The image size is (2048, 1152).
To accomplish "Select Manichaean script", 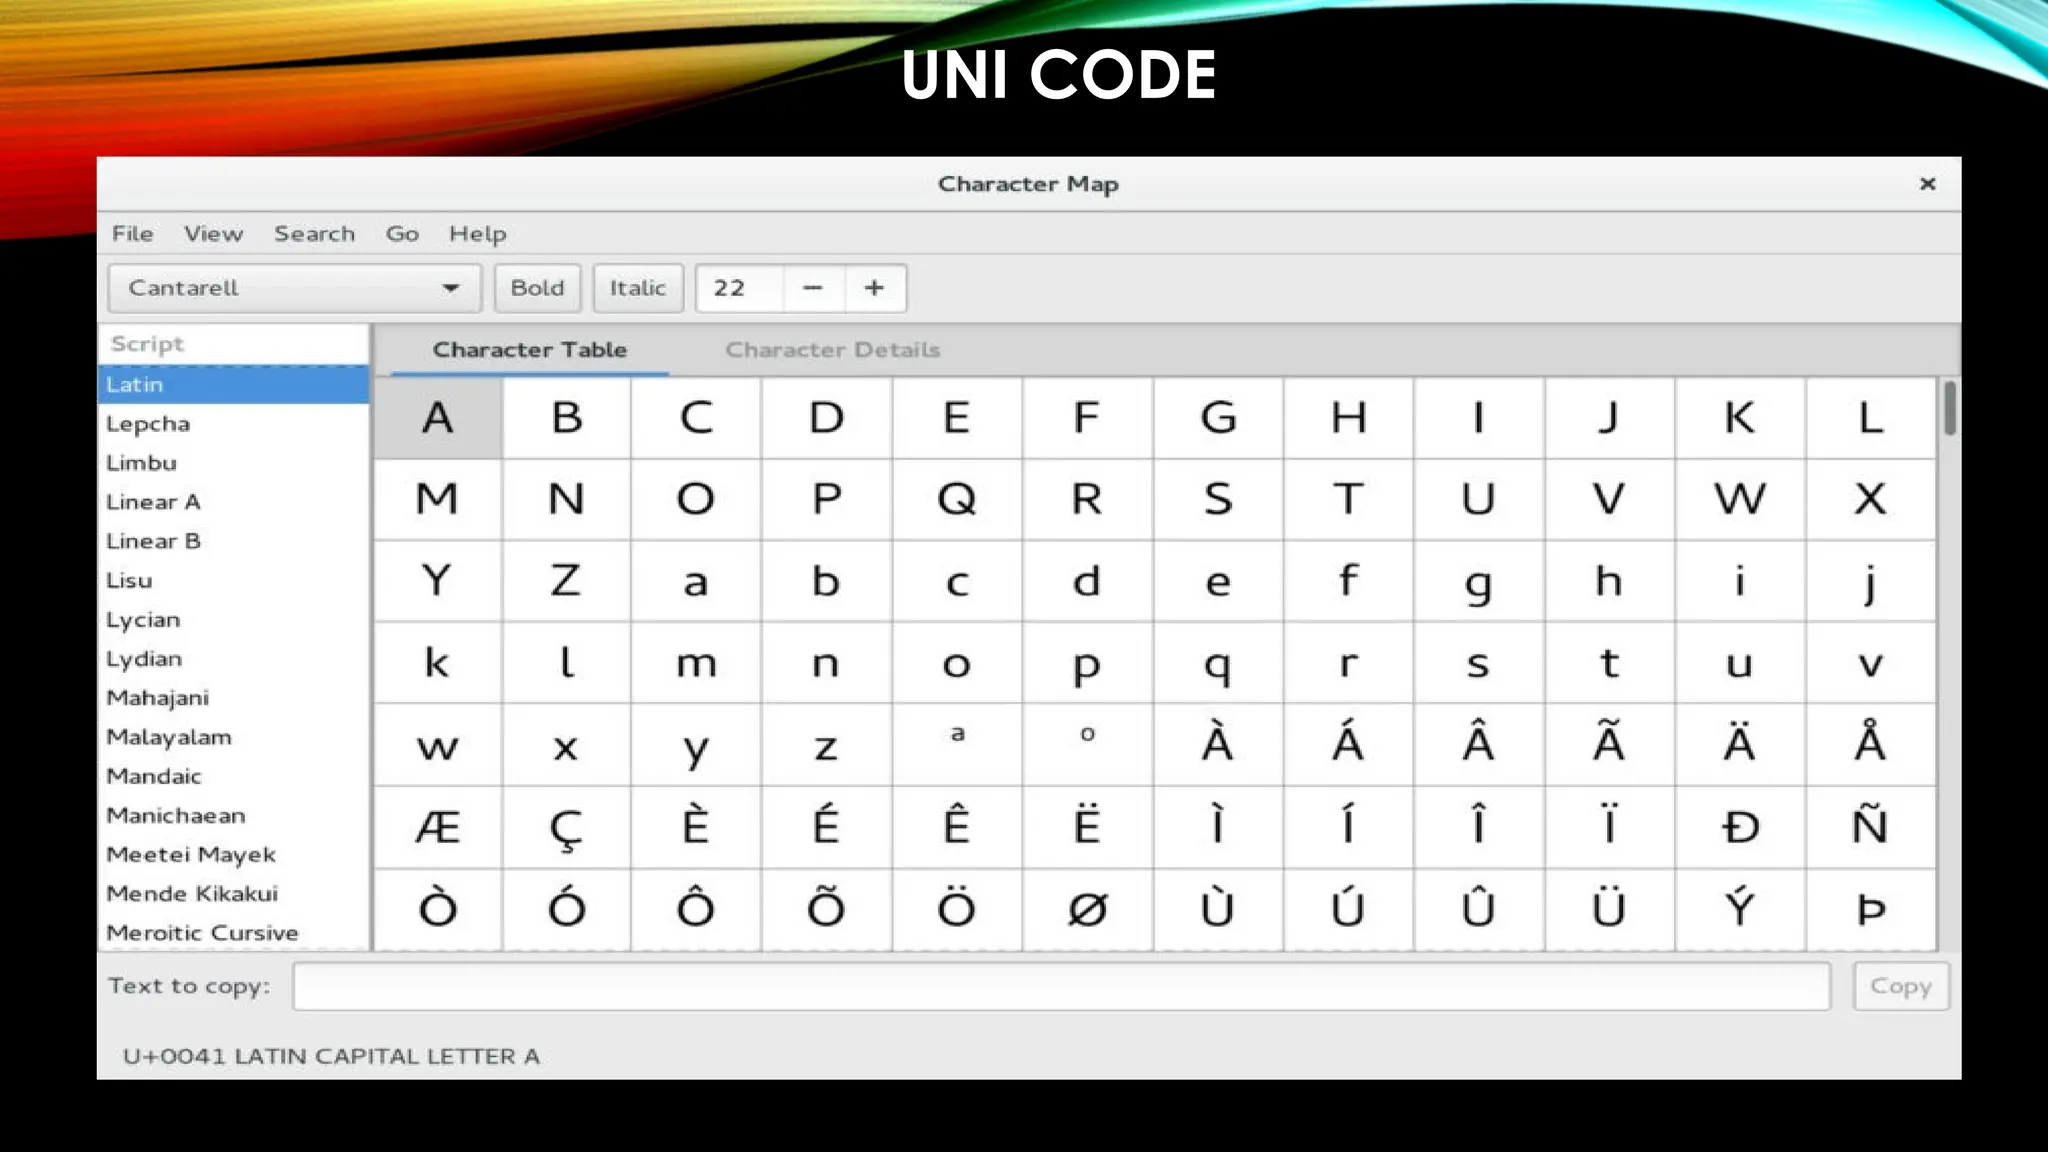I will click(234, 816).
